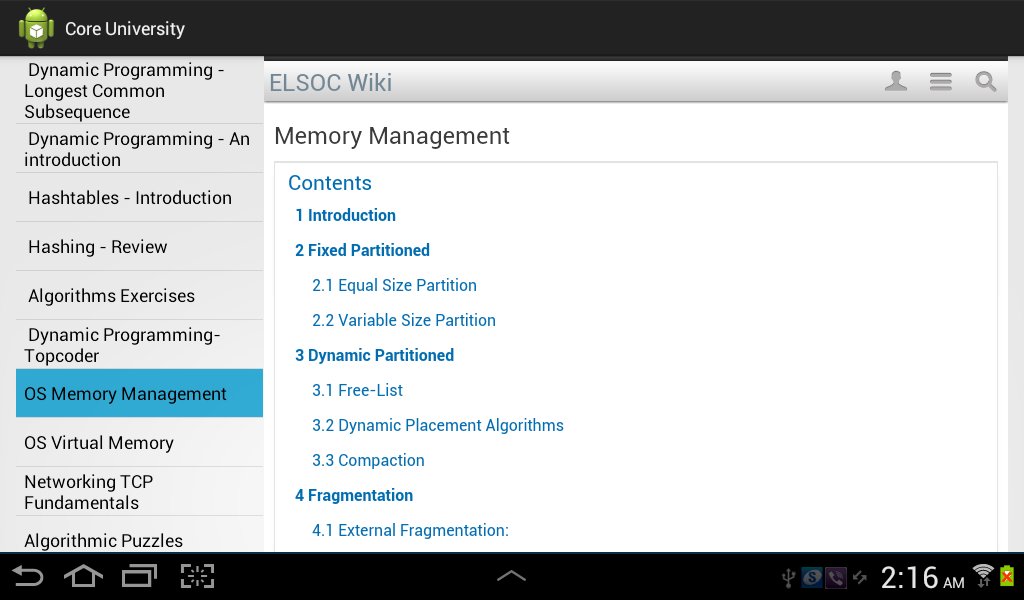This screenshot has height=600, width=1024.
Task: Collapse the navigation bar with the chevron
Action: click(x=511, y=576)
